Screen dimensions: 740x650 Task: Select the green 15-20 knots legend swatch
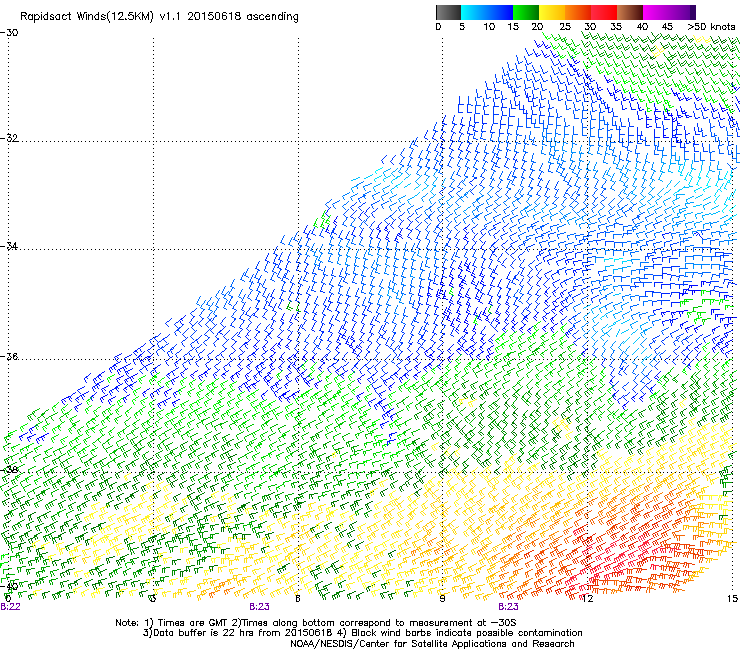(x=526, y=12)
